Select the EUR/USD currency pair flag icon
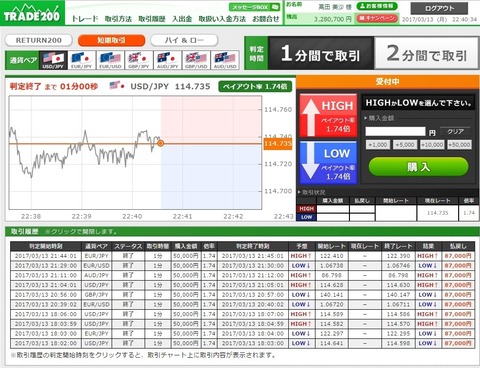480x368 pixels. [110, 60]
